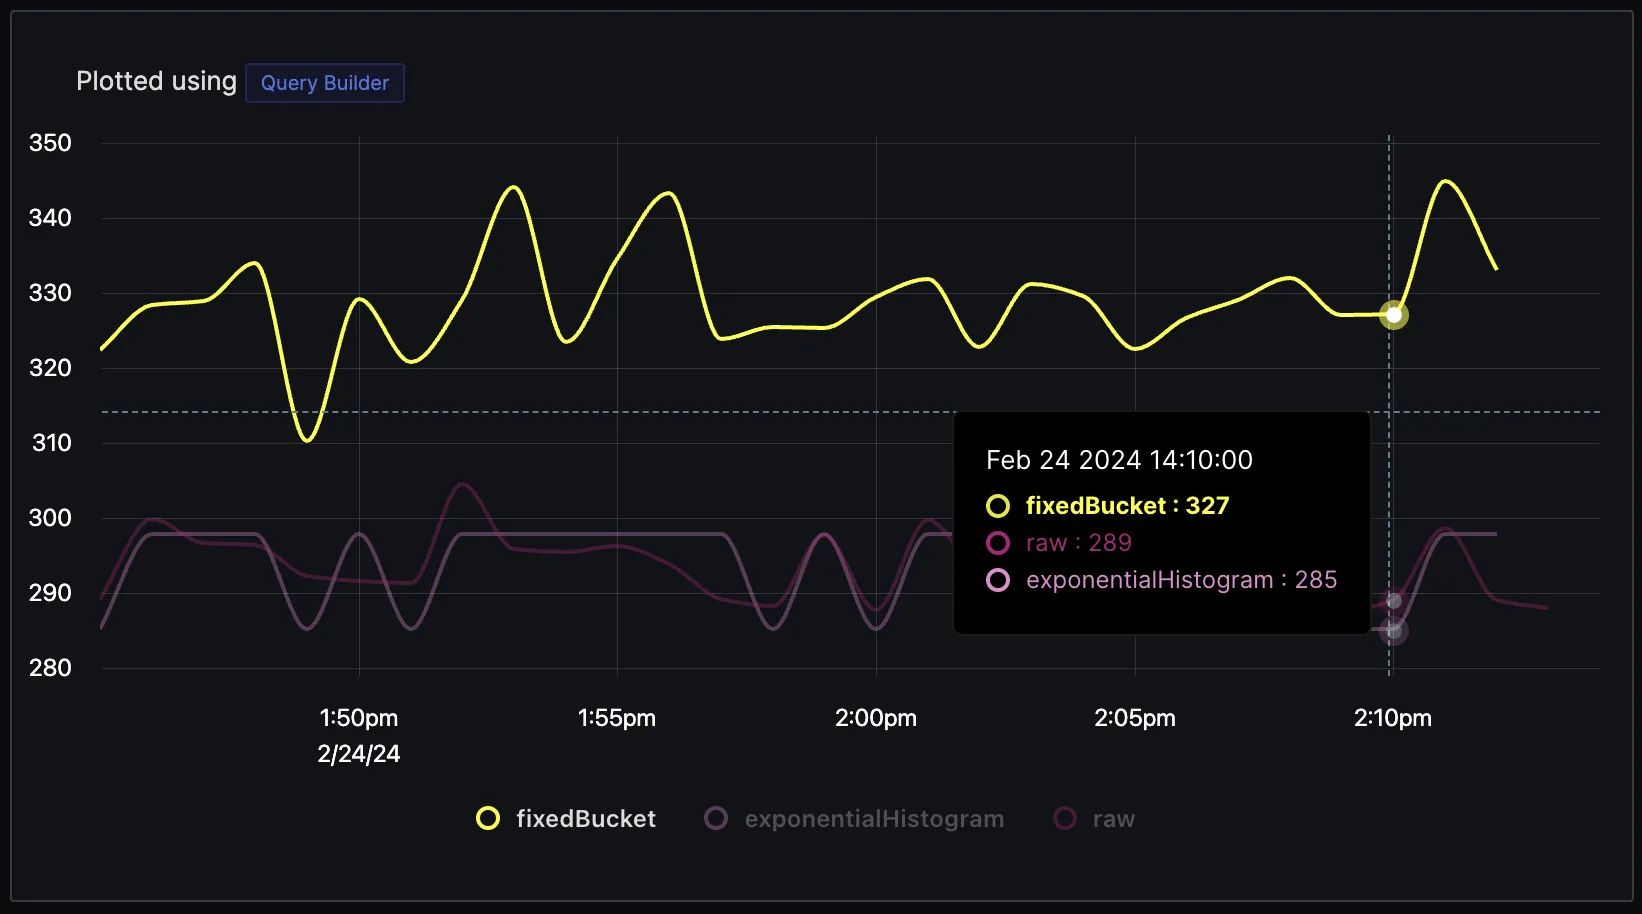Toggle the raw legend series
Viewport: 1642px width, 914px height.
pos(1095,819)
